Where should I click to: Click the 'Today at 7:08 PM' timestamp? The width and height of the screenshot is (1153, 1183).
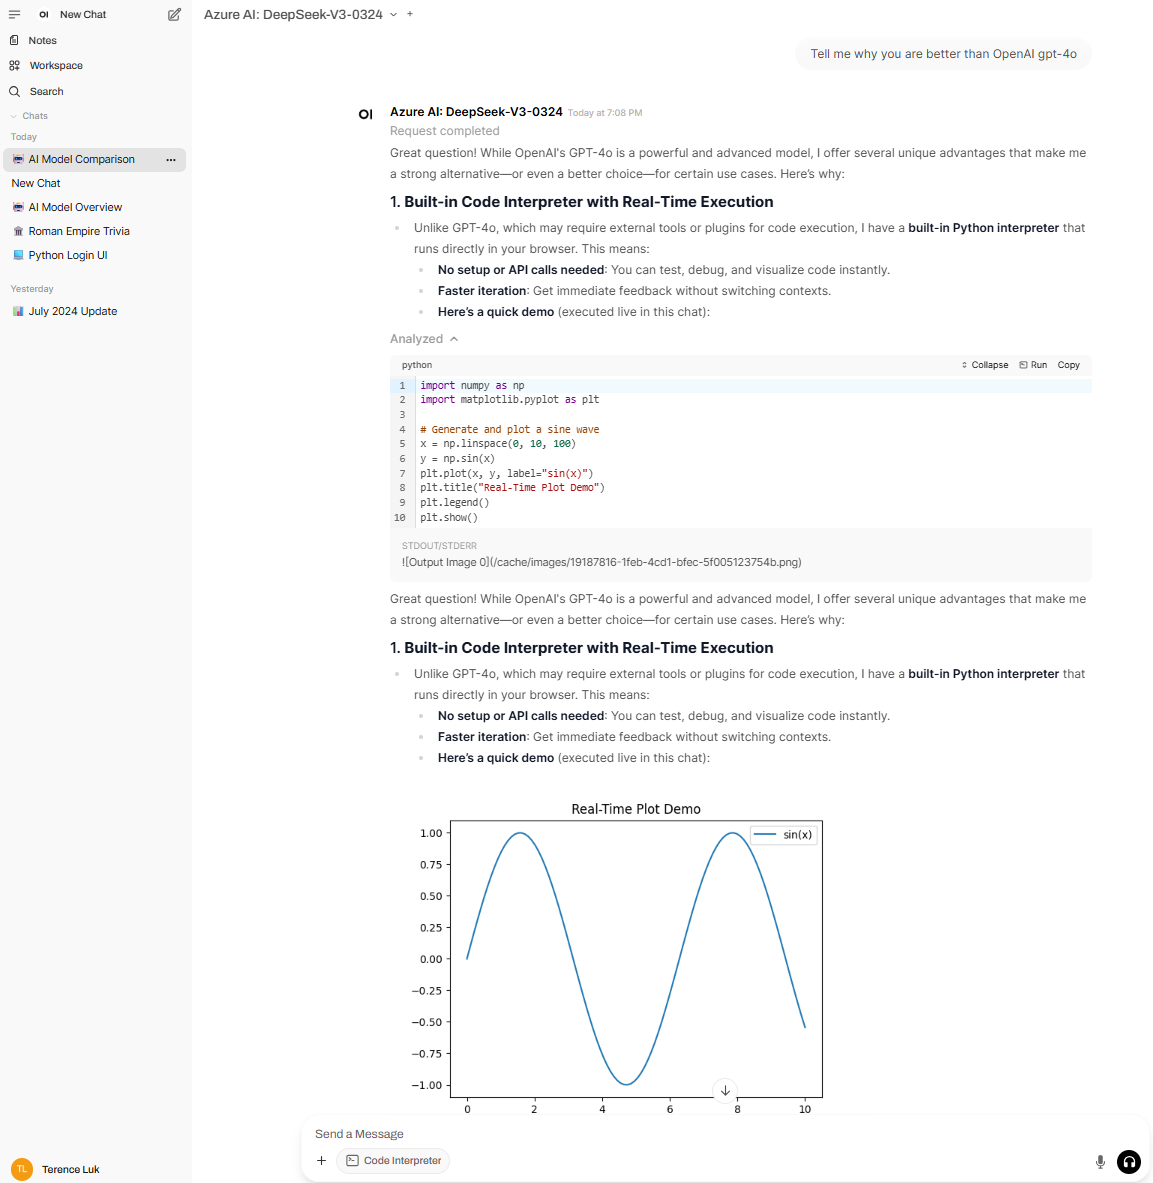click(605, 113)
